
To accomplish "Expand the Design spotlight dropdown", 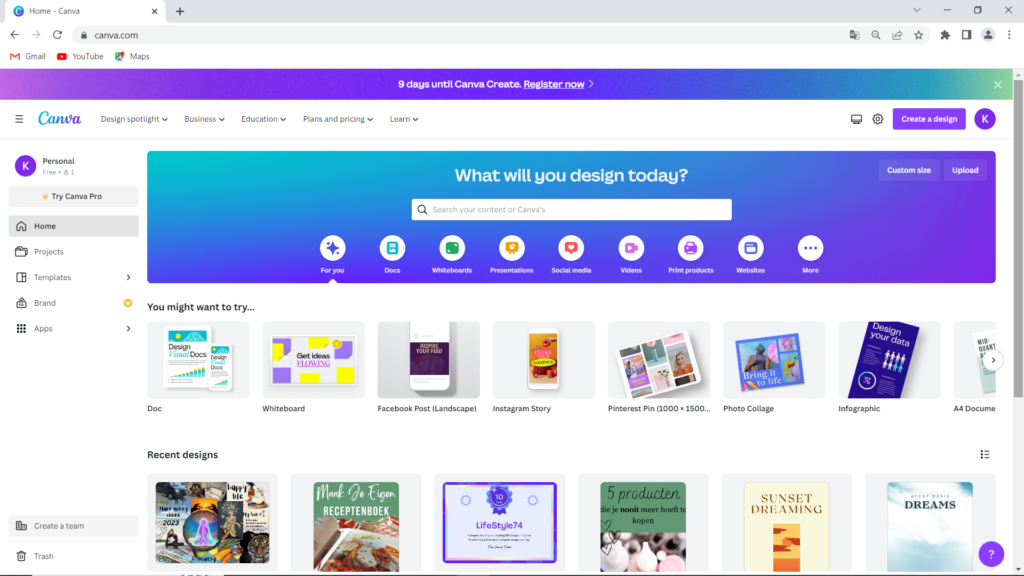I will click(x=134, y=119).
